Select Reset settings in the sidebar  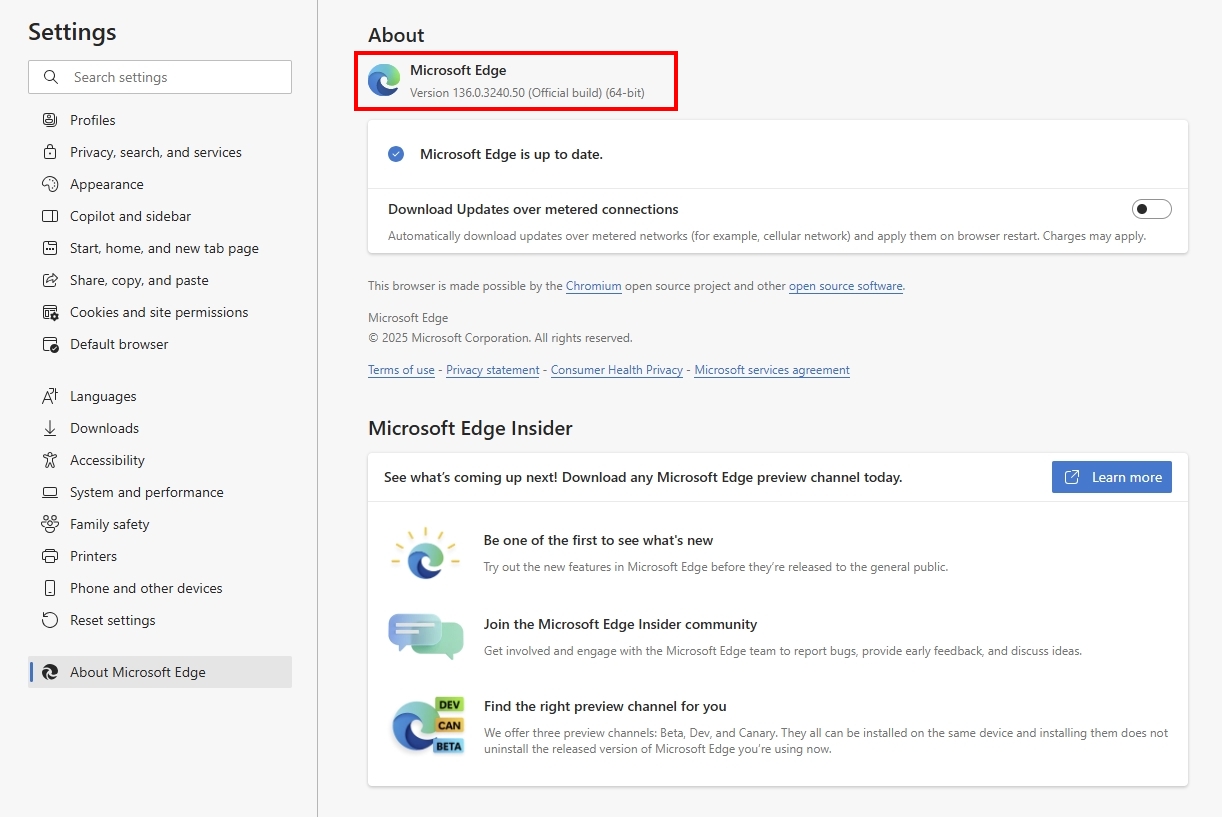pyautogui.click(x=160, y=620)
